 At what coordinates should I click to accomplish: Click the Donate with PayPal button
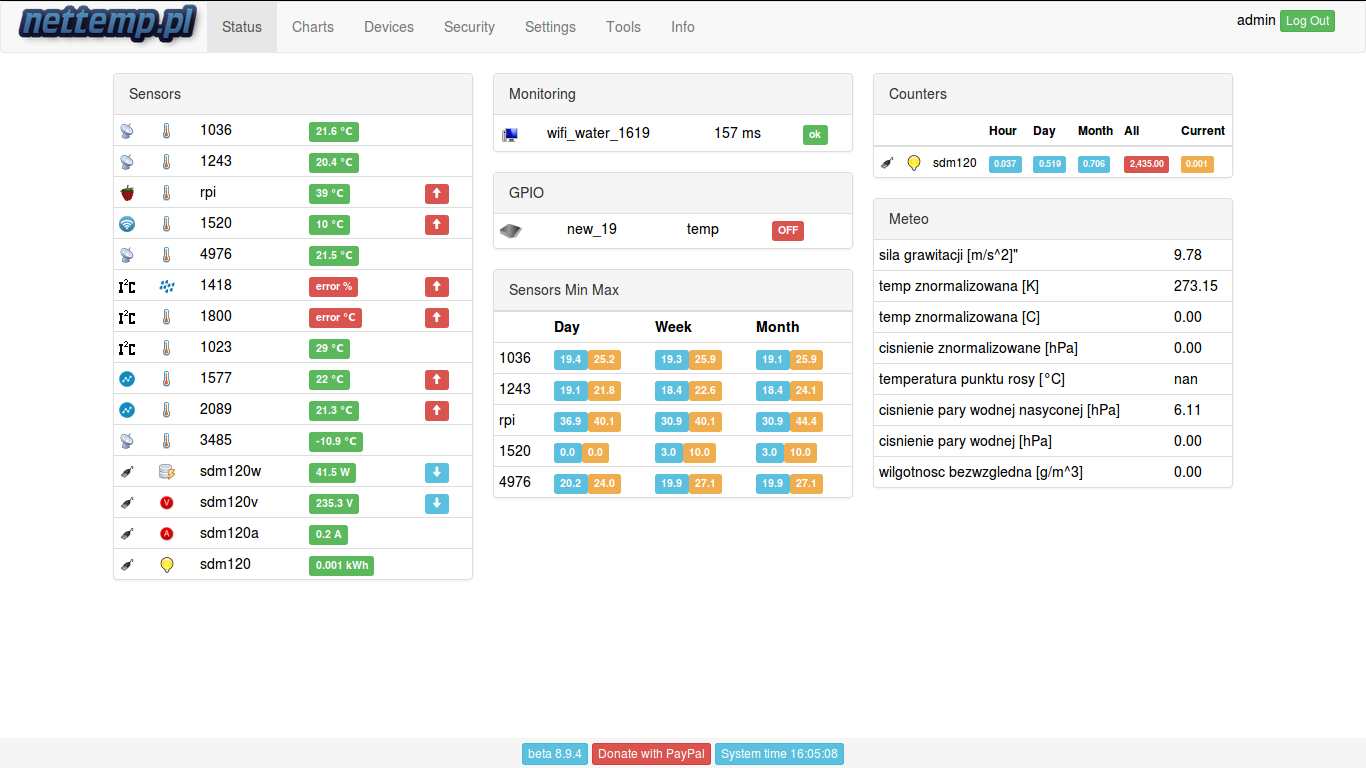click(651, 754)
